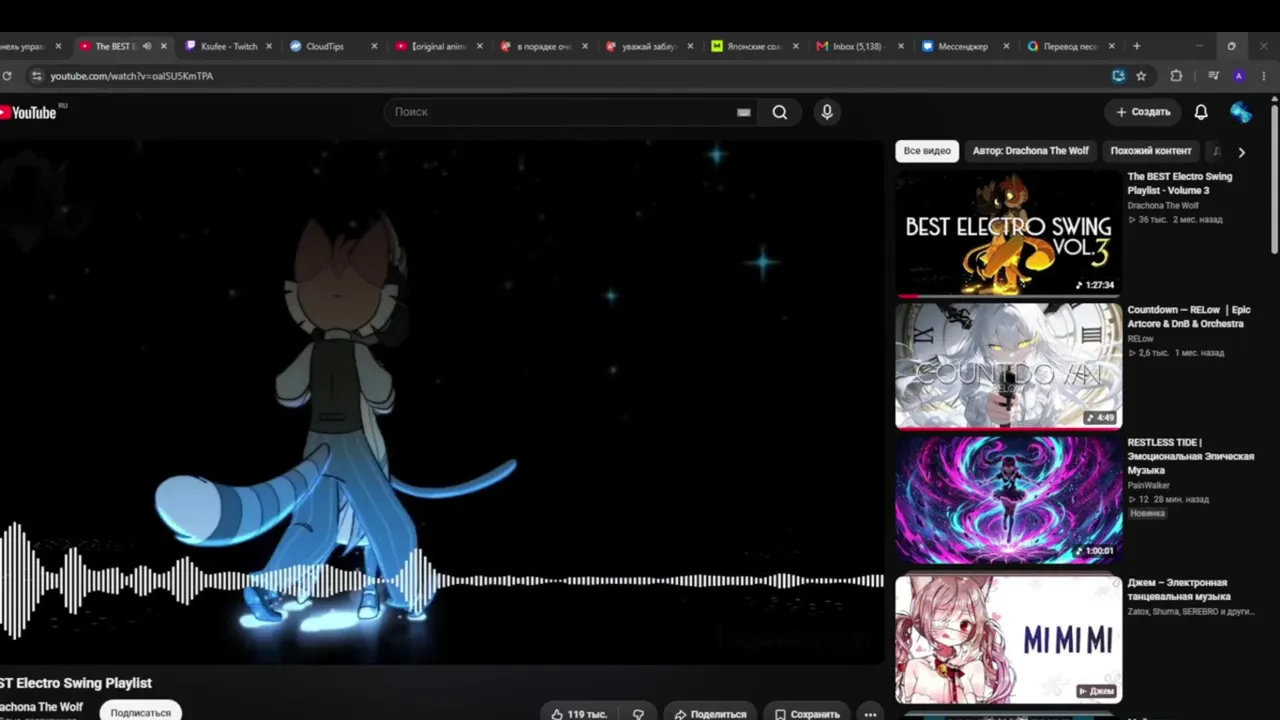This screenshot has height=720, width=1280.
Task: Close the browser window
Action: point(1263,46)
